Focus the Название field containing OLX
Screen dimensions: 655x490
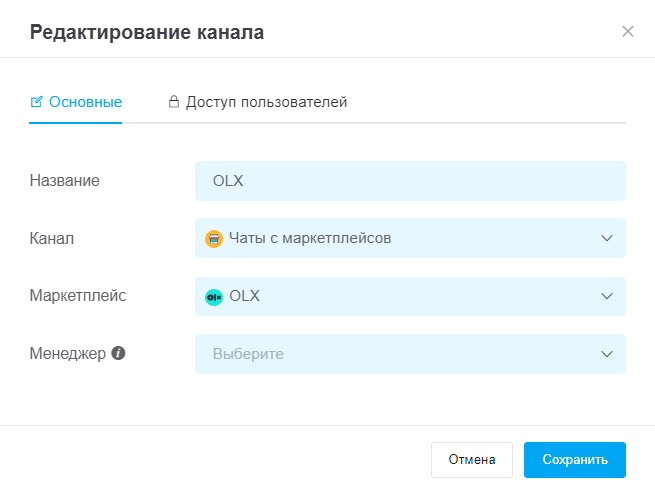(x=410, y=181)
